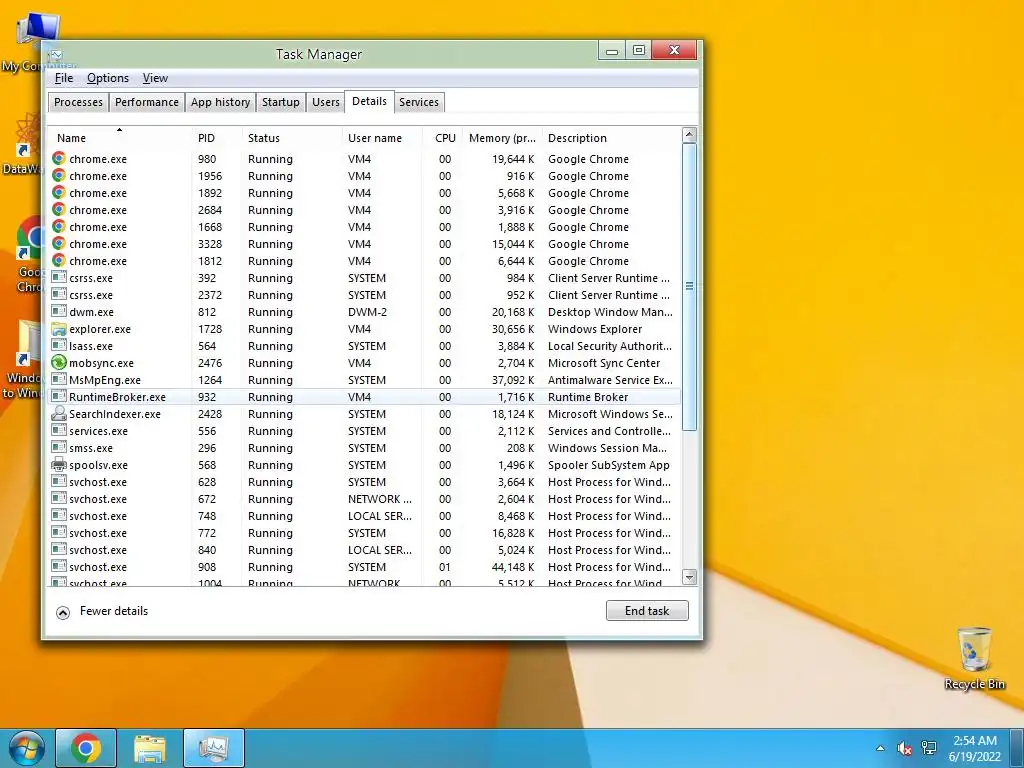The image size is (1024, 768).
Task: Click the Windows Explorer description
Action: tap(595, 329)
